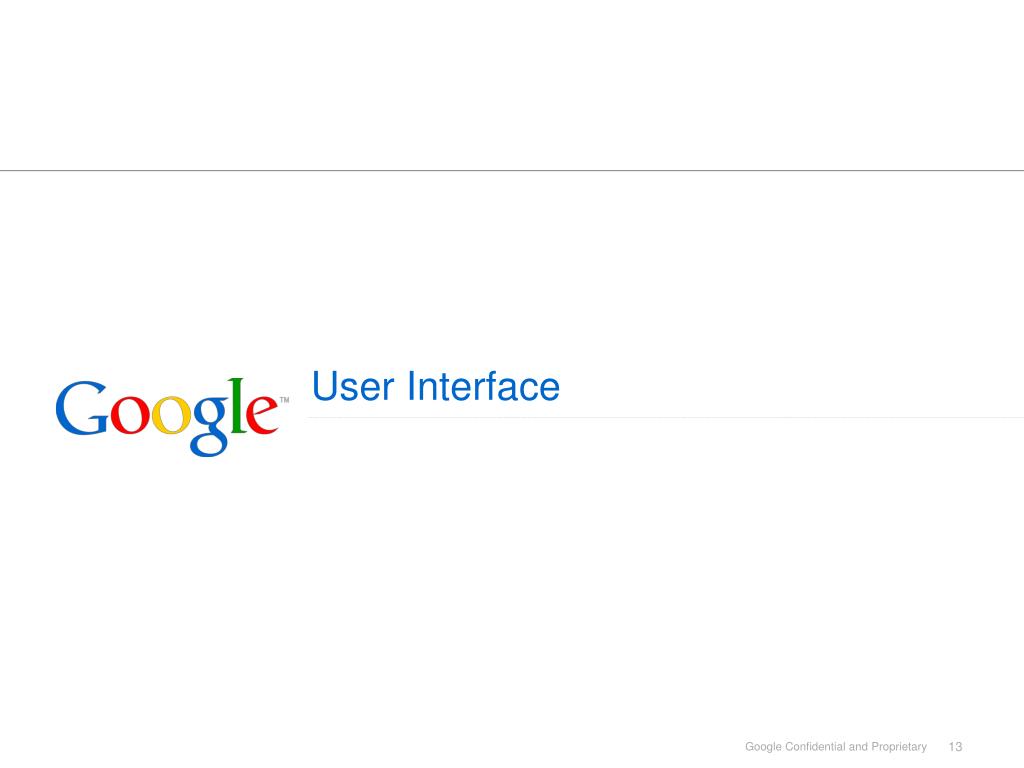Select the User Interface slide title

pos(436,386)
